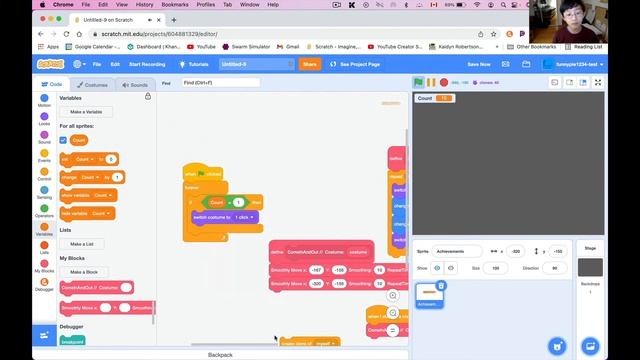
Task: Click Start Recording
Action: 147,64
